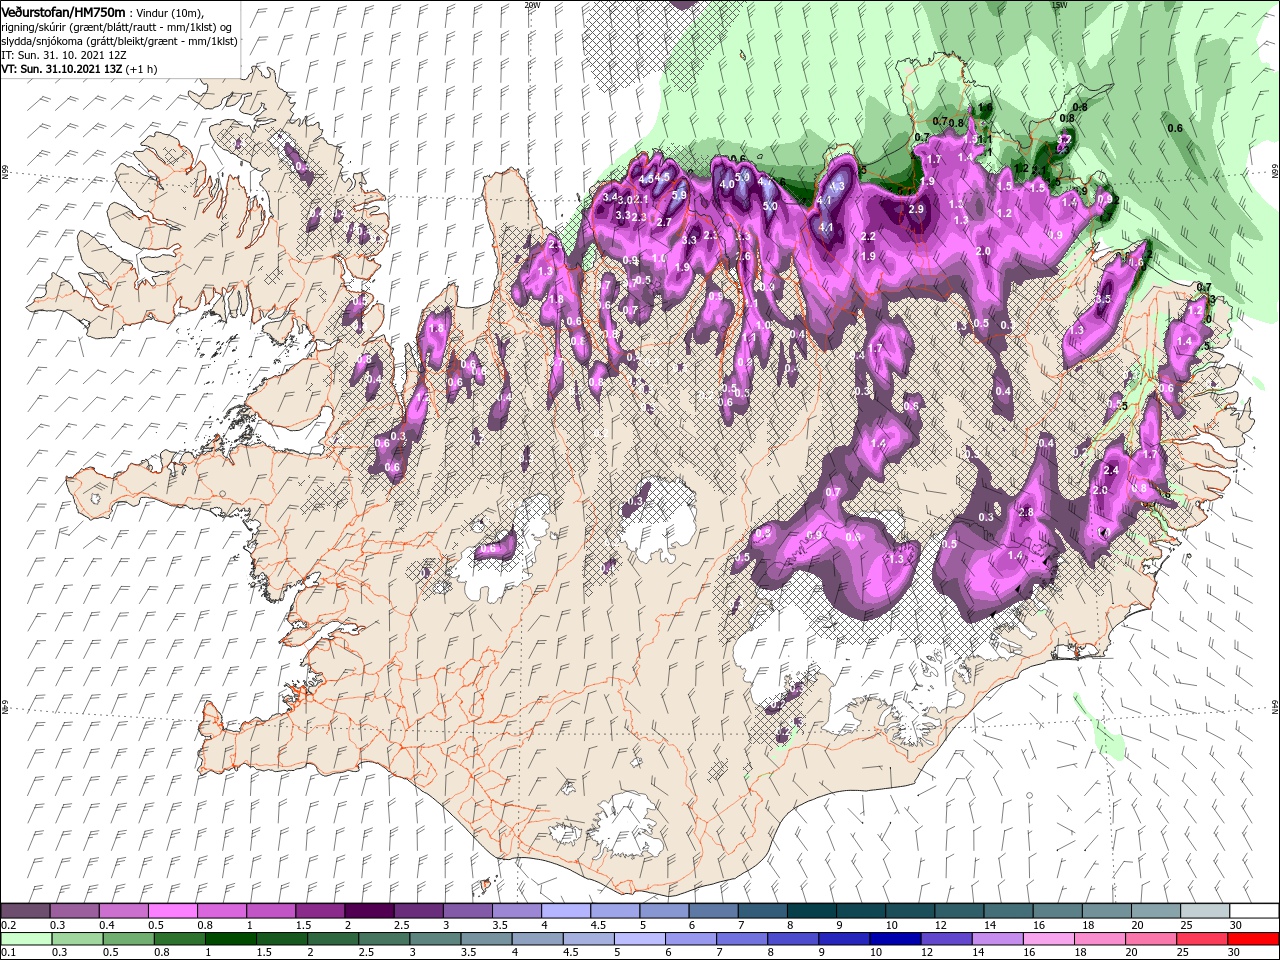Click the bright pink 0.5 swatch in upper legend row
1280x960 pixels.
(172, 911)
